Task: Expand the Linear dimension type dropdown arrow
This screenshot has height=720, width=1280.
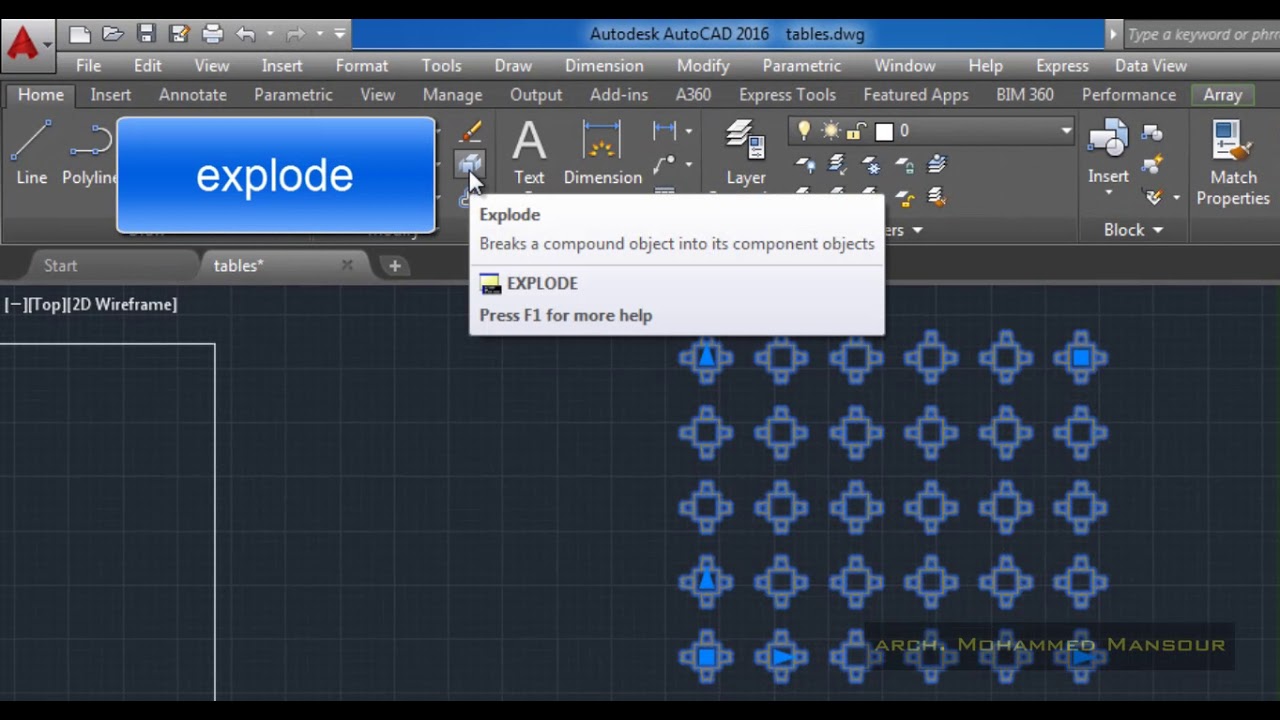Action: click(x=688, y=131)
